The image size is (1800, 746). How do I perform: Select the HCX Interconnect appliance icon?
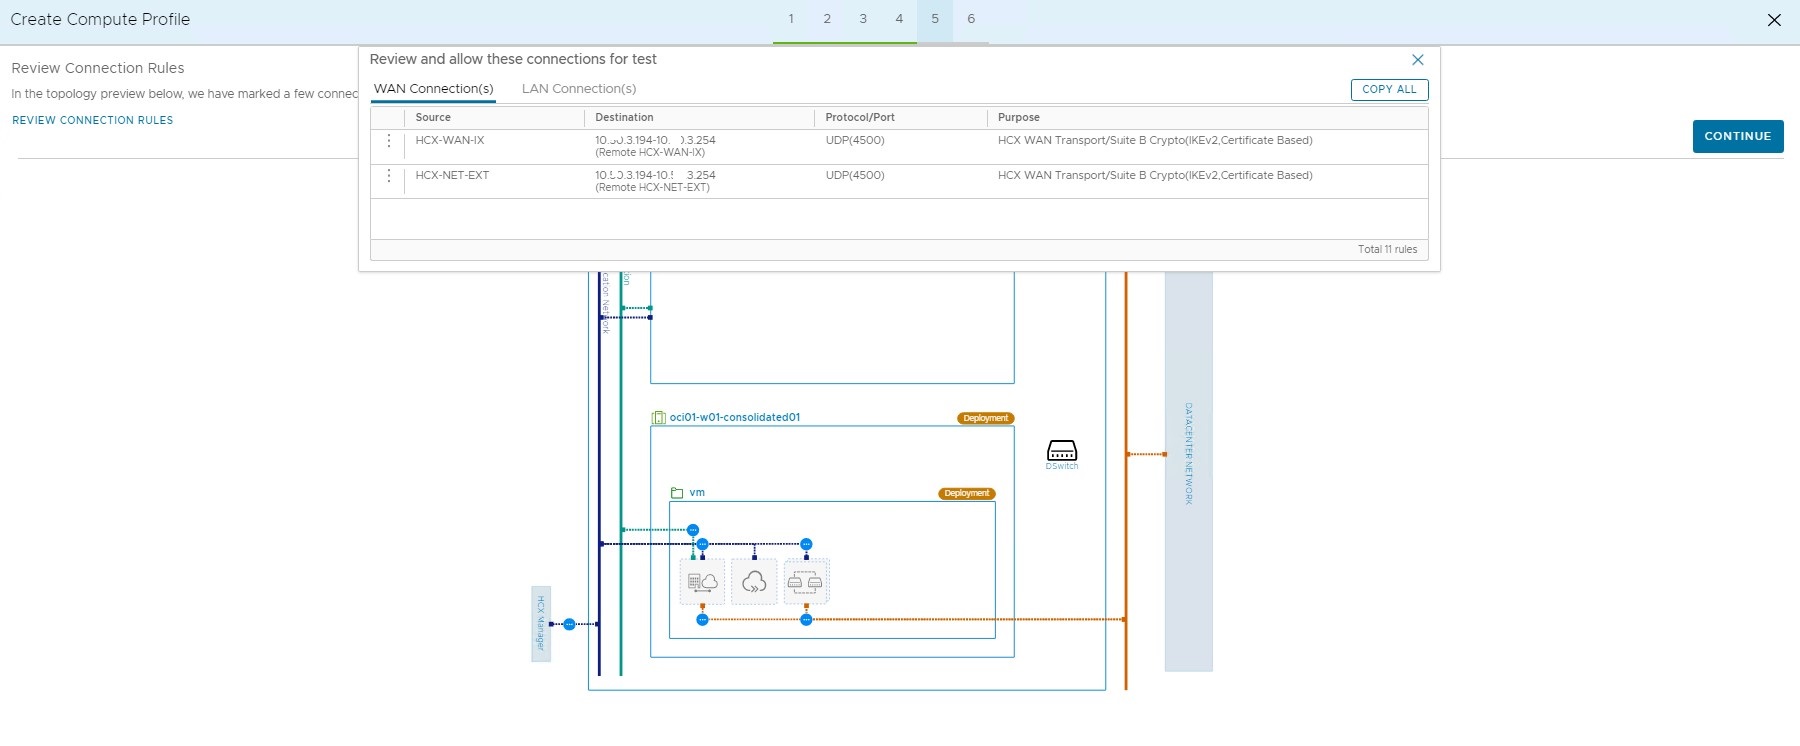point(703,582)
